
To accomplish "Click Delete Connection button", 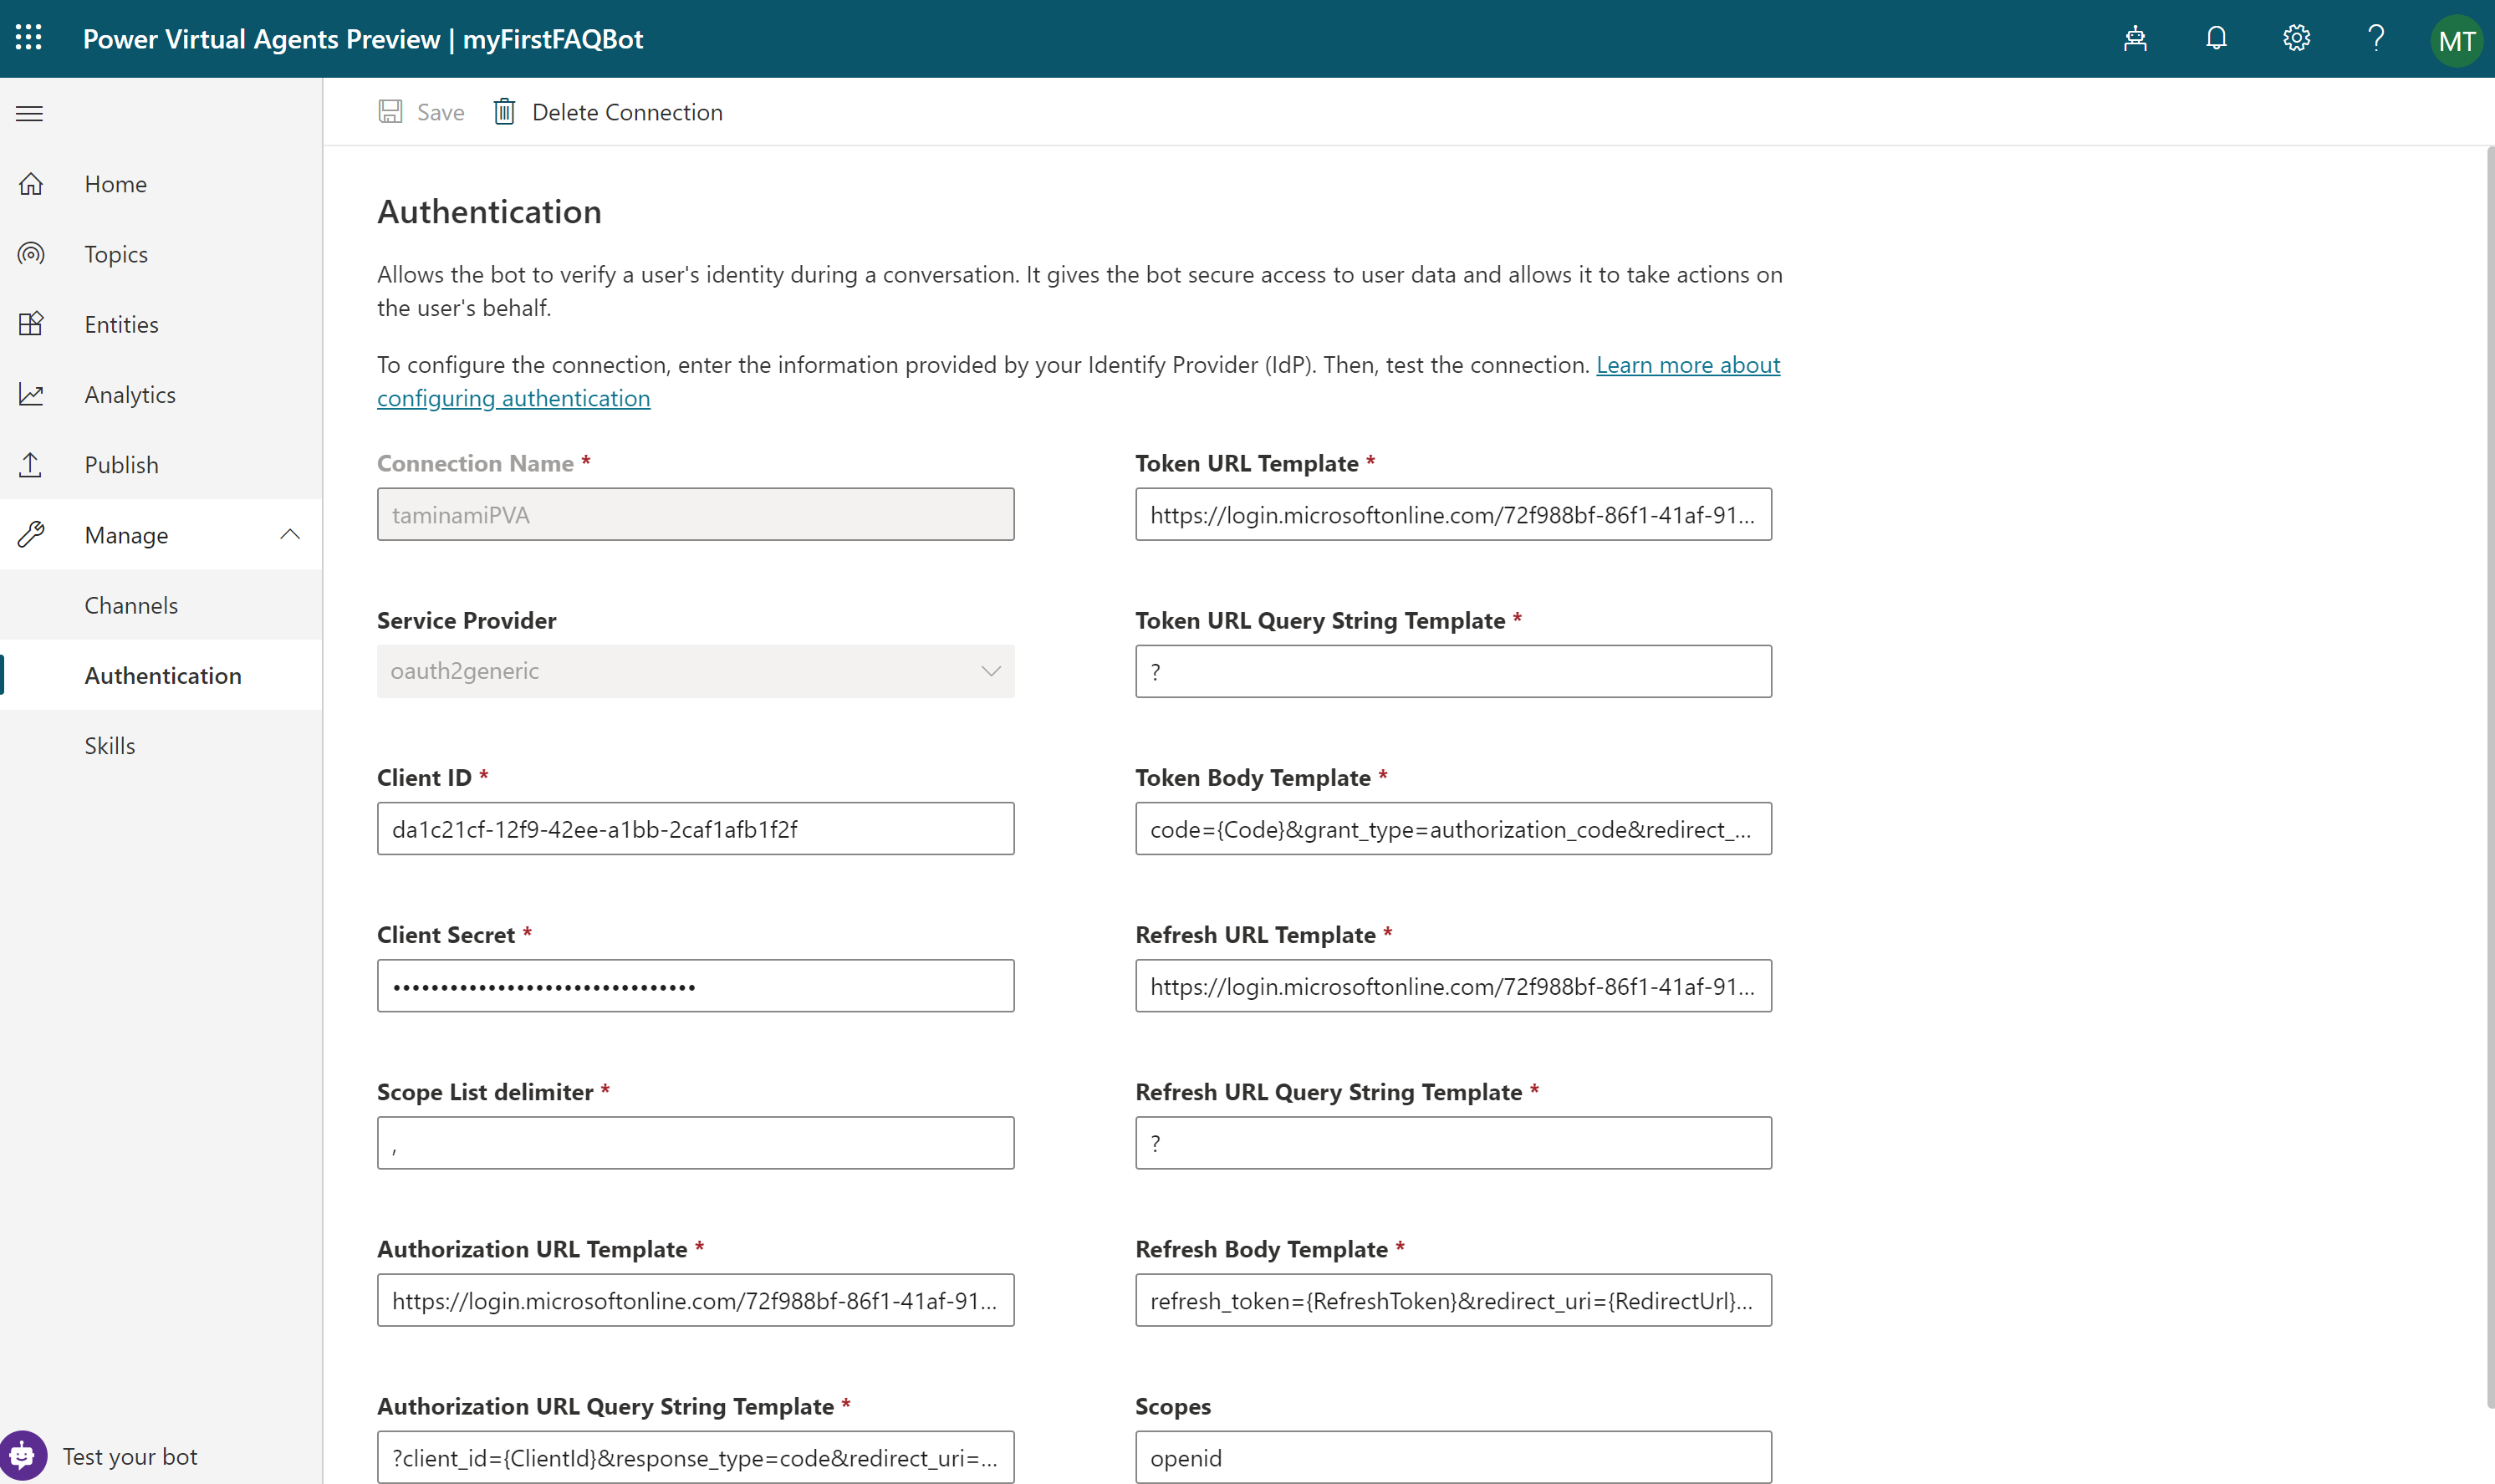I will point(608,112).
